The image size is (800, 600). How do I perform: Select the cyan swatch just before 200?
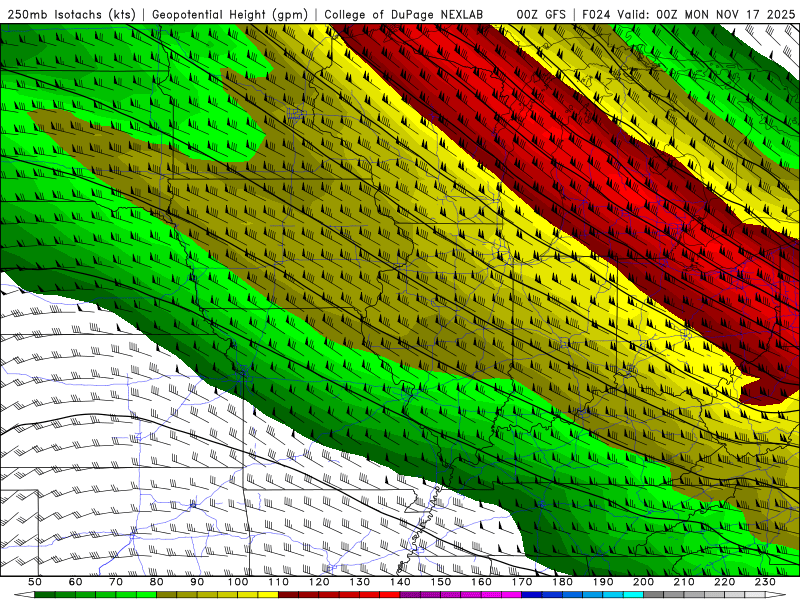633,594
